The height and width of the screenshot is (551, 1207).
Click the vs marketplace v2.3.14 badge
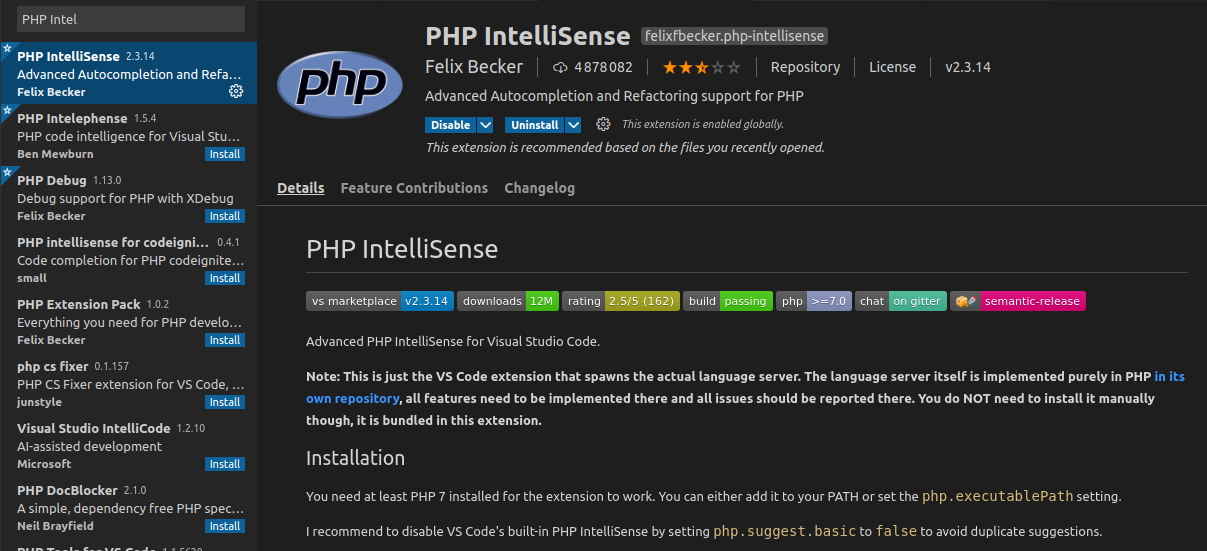[x=380, y=301]
